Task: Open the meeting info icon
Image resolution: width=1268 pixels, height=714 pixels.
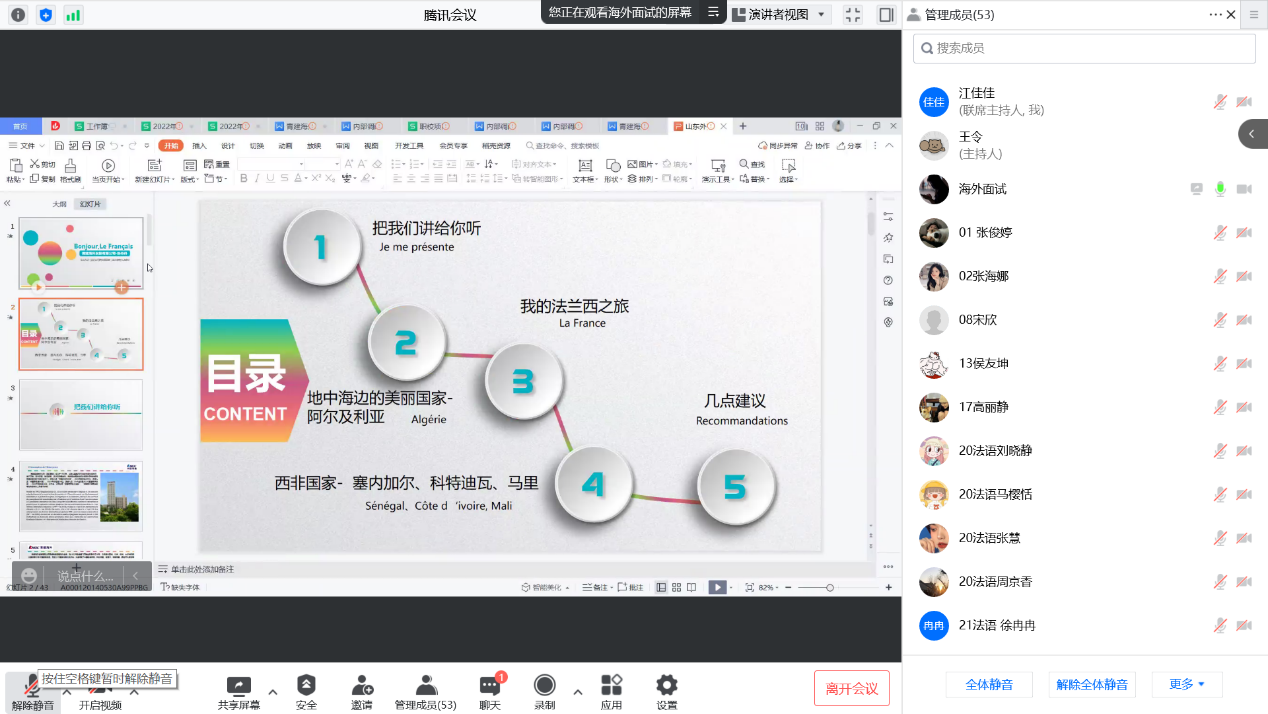Action: point(17,15)
